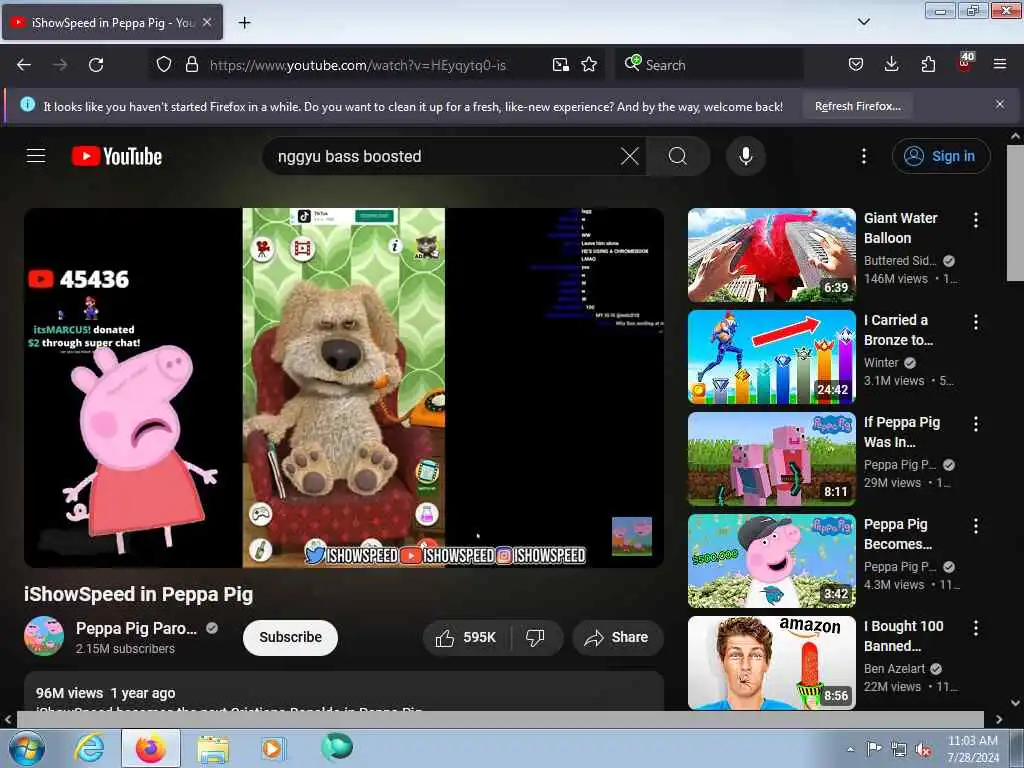
Task: Open the Peppa Pig Becomes... video thumbnail
Action: click(771, 560)
